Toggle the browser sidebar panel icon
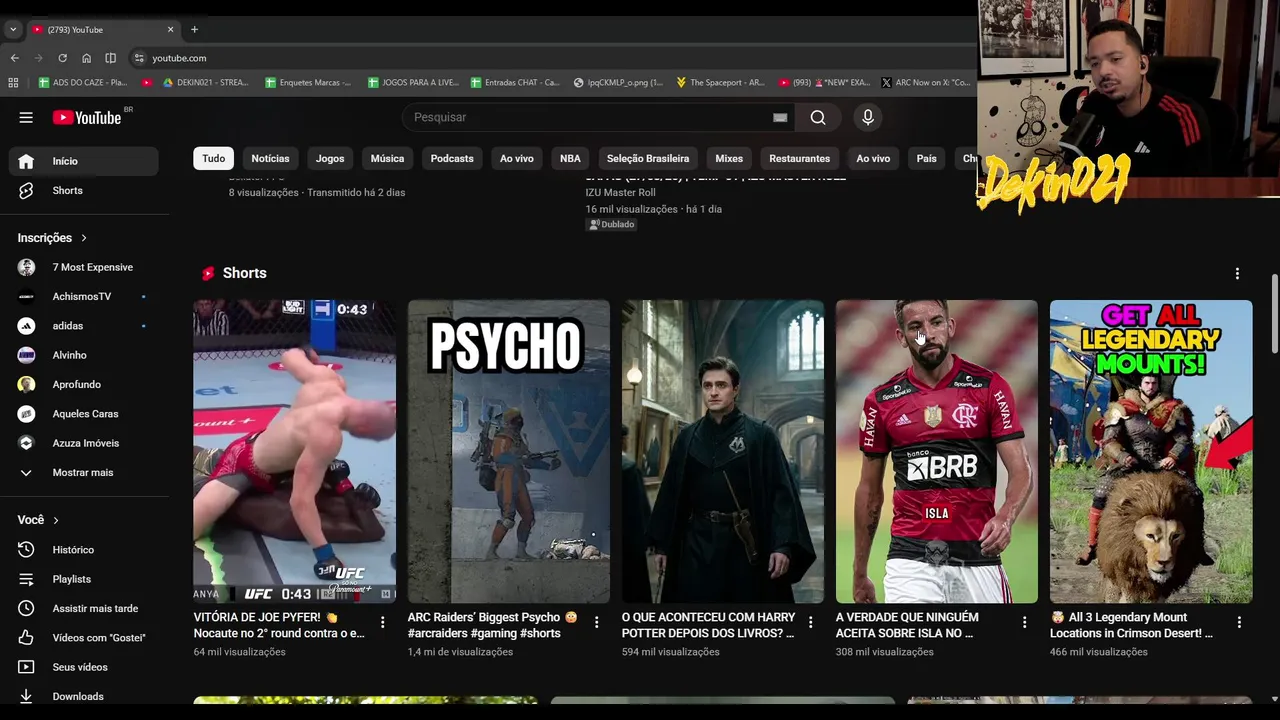Screen dimensions: 1280x720 click(x=110, y=58)
